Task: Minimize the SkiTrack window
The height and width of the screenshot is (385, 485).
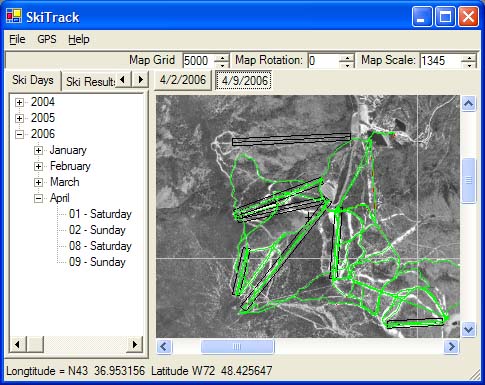Action: (x=422, y=17)
